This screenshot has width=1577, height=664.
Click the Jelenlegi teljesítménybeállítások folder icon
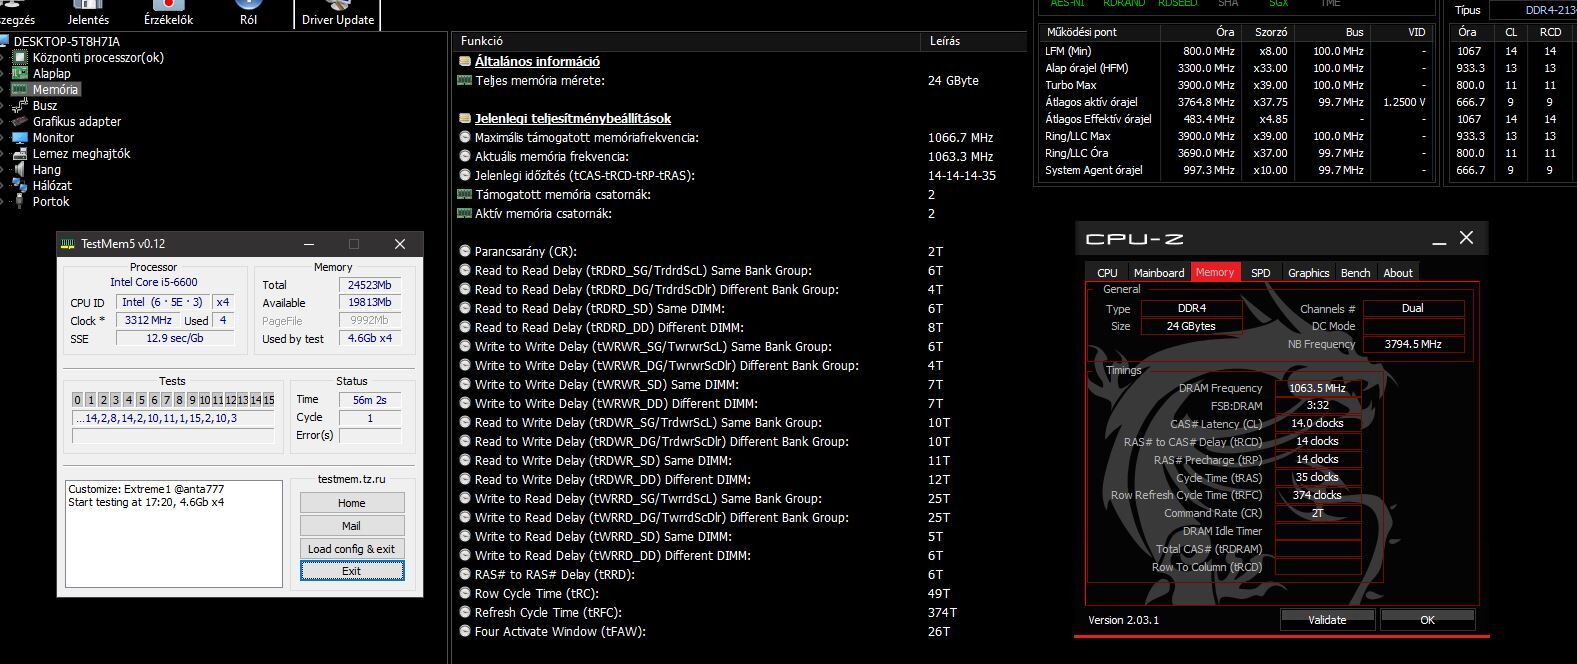[464, 118]
